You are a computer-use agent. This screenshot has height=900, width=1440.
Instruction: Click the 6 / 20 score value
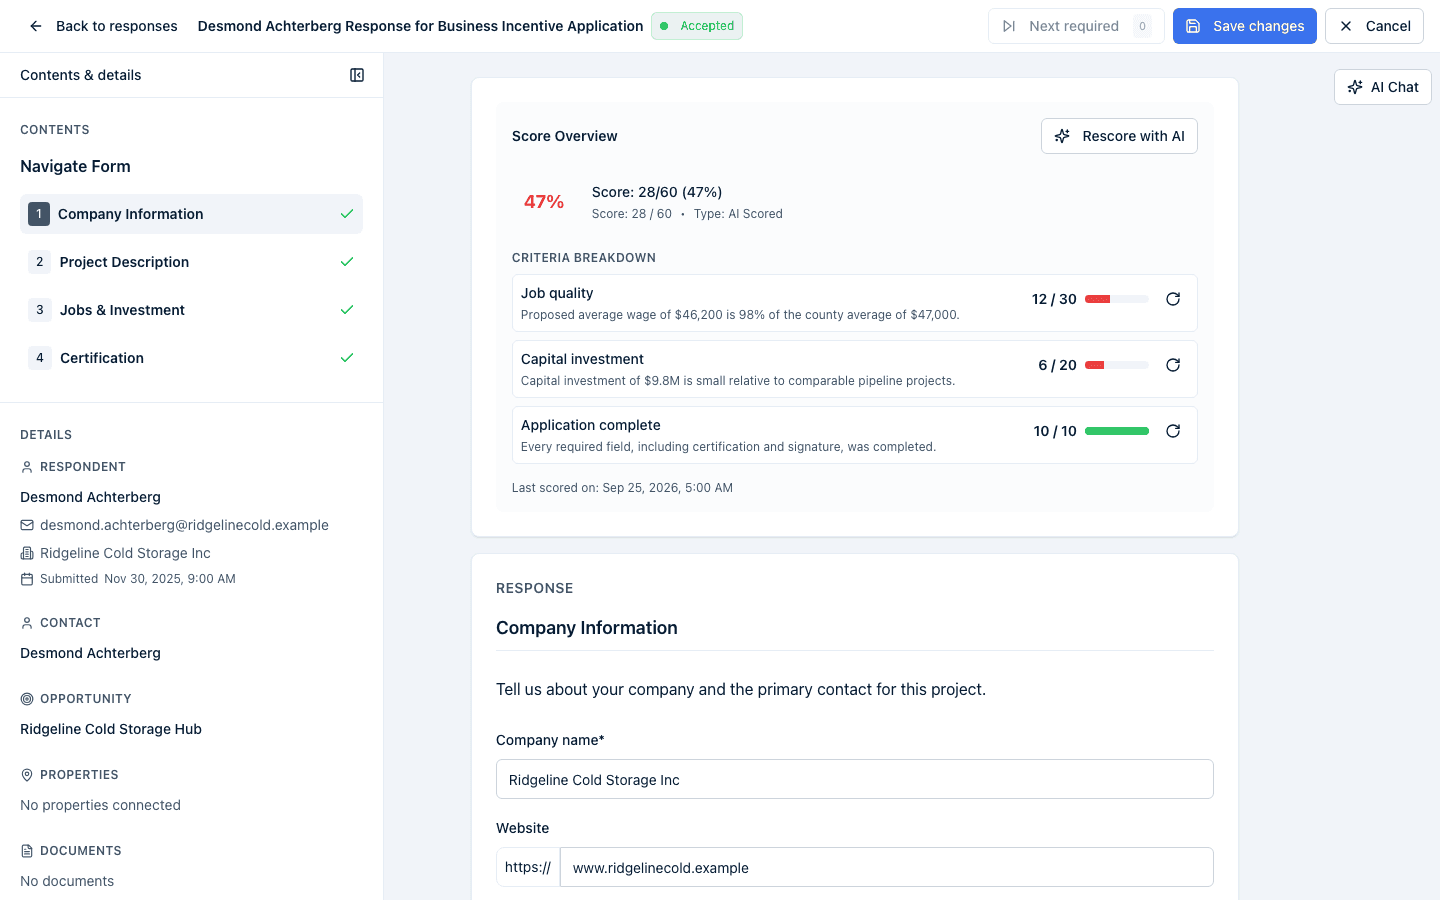point(1057,365)
